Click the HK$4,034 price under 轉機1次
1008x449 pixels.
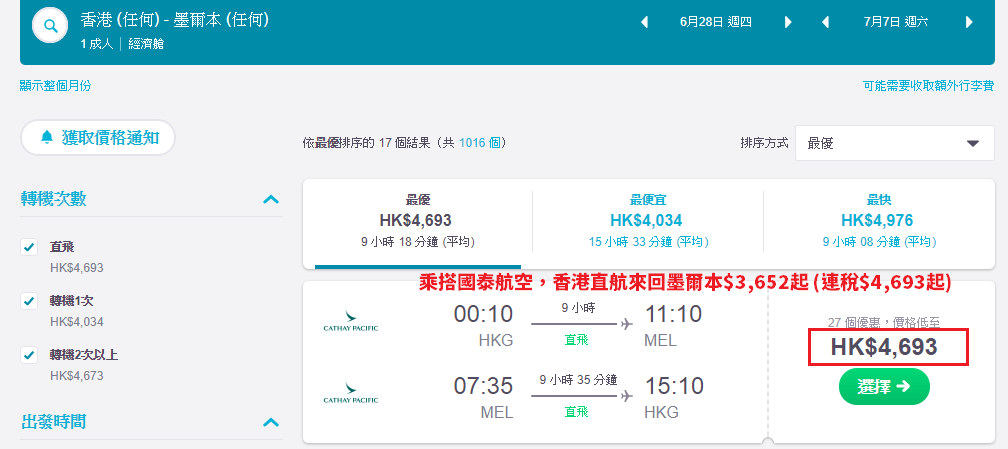(76, 322)
